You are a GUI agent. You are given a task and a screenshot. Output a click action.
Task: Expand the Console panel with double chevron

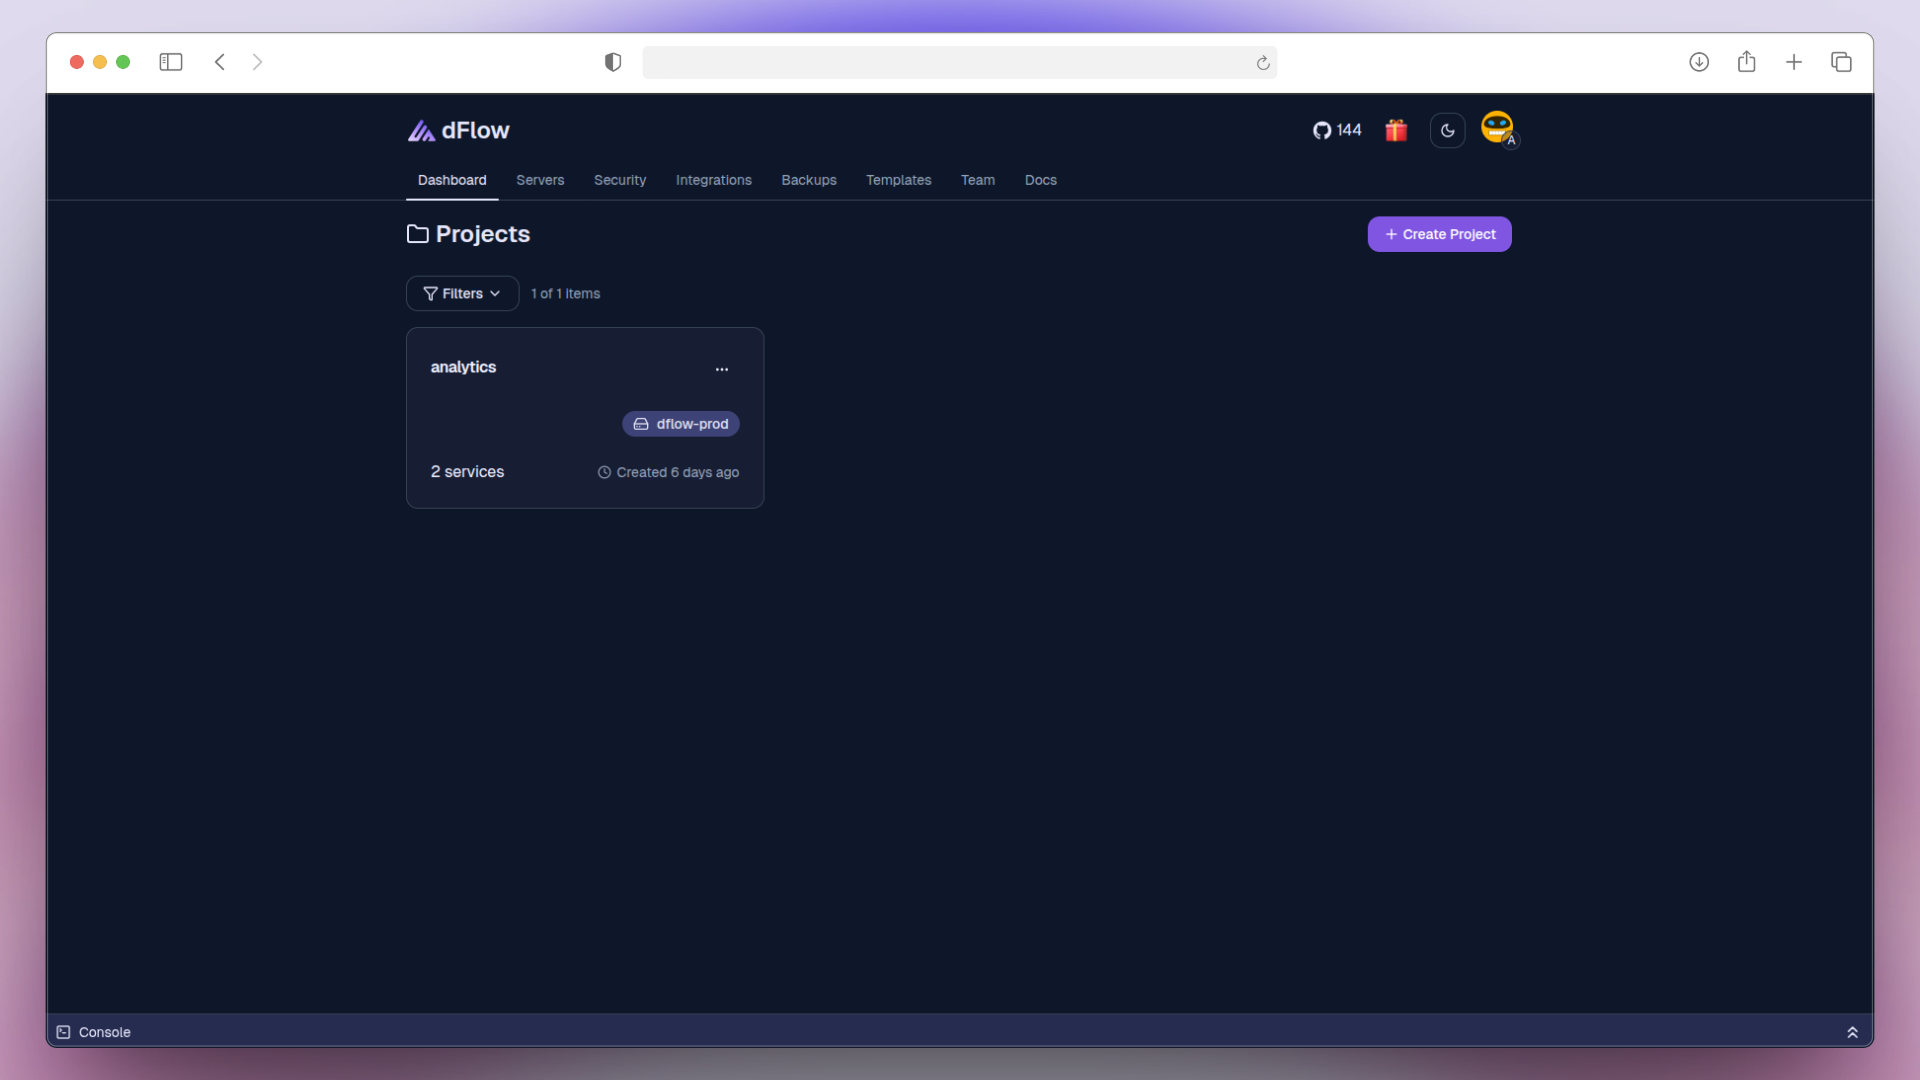(x=1852, y=1032)
